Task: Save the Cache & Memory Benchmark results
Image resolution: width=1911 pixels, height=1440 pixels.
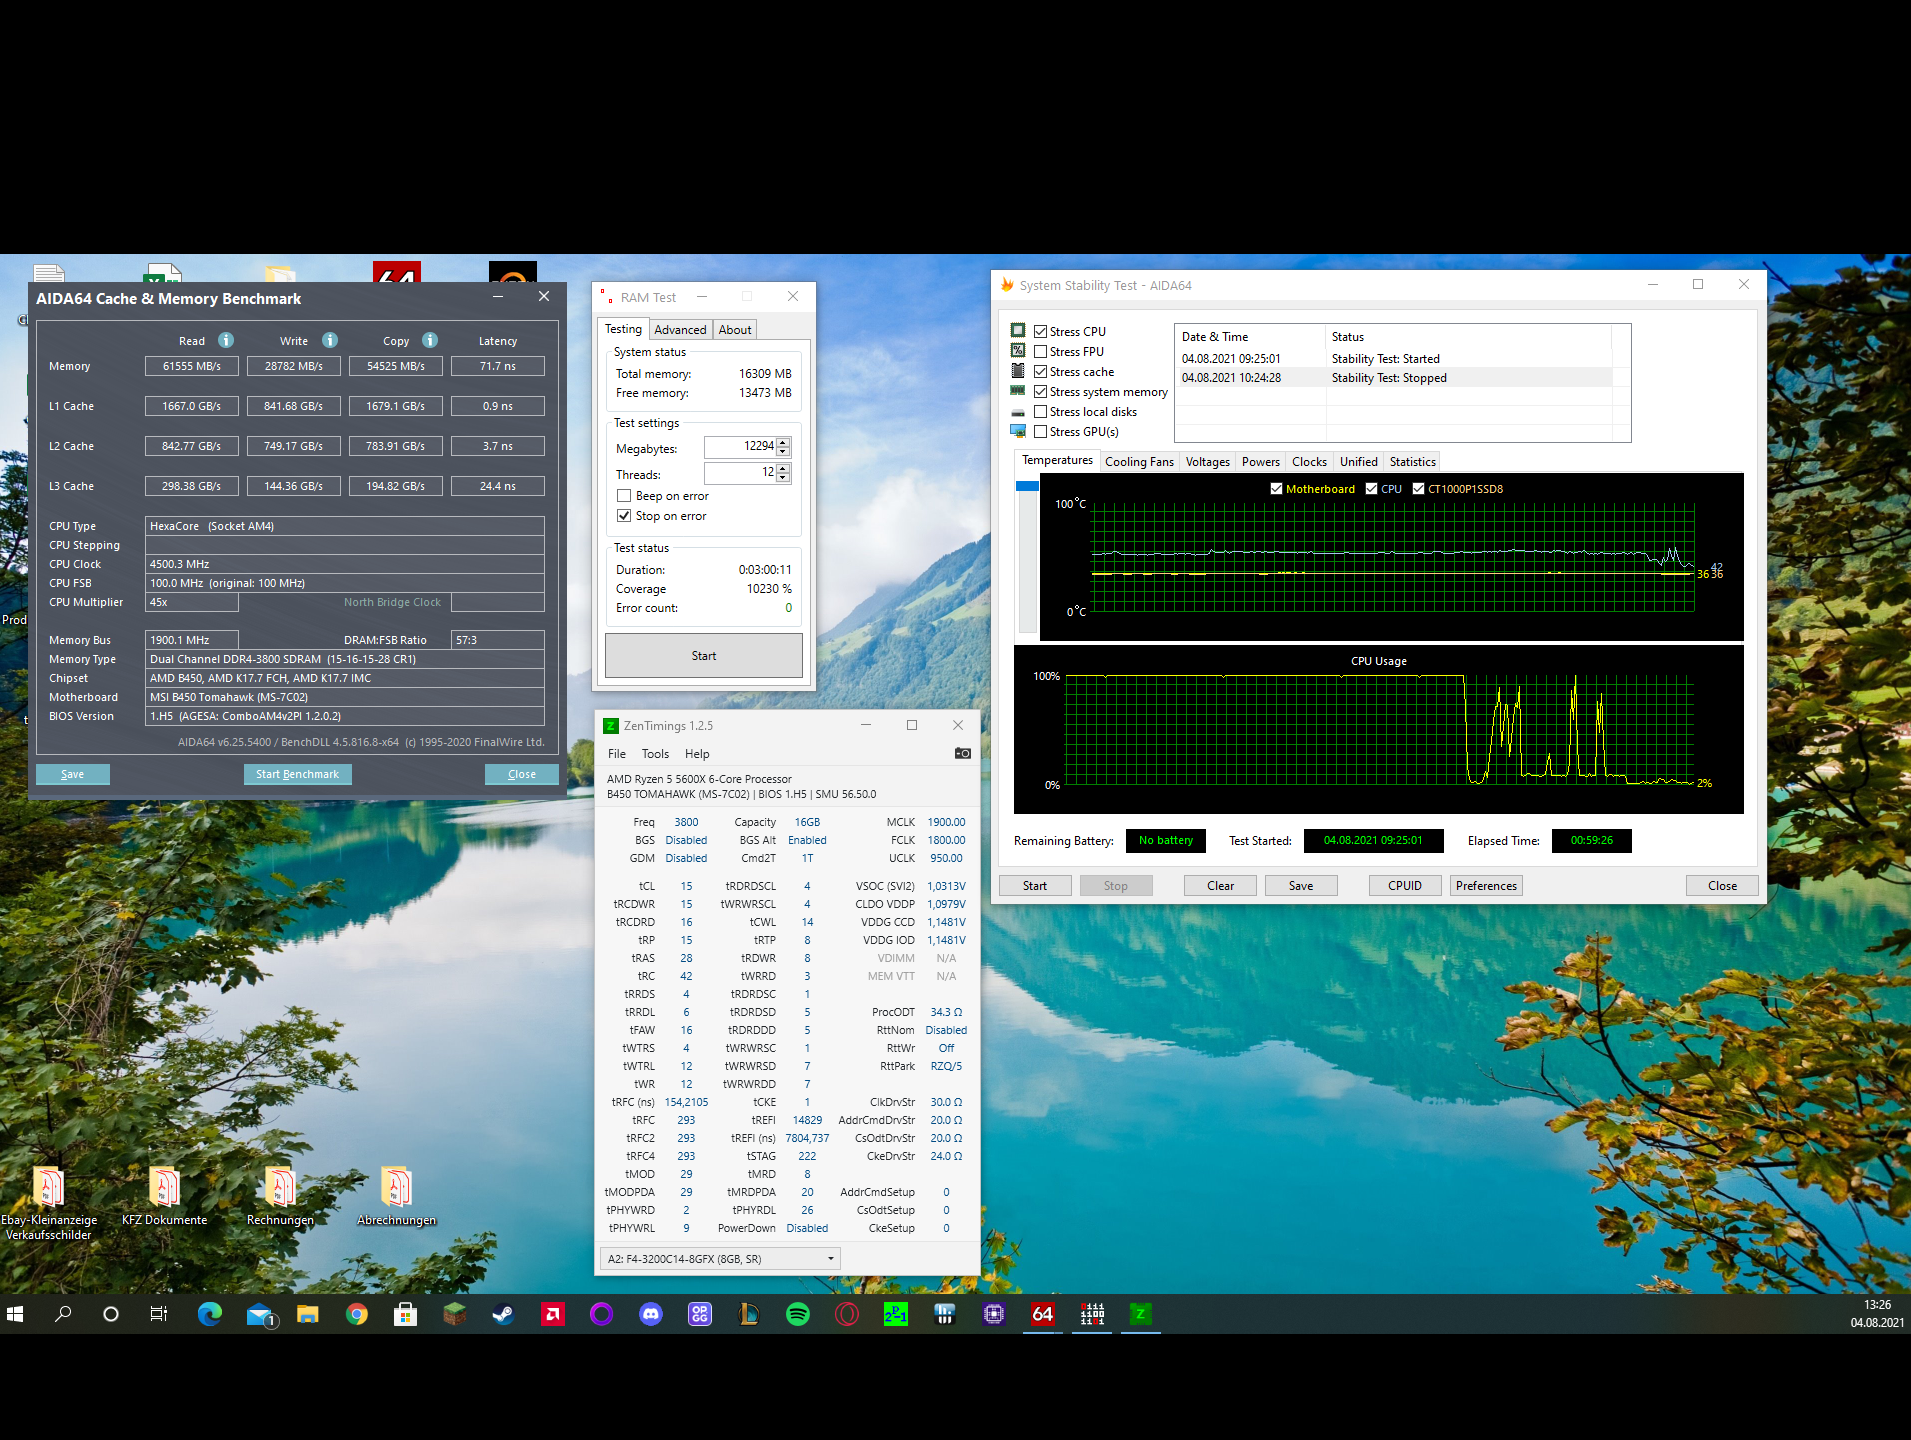Action: pyautogui.click(x=73, y=774)
